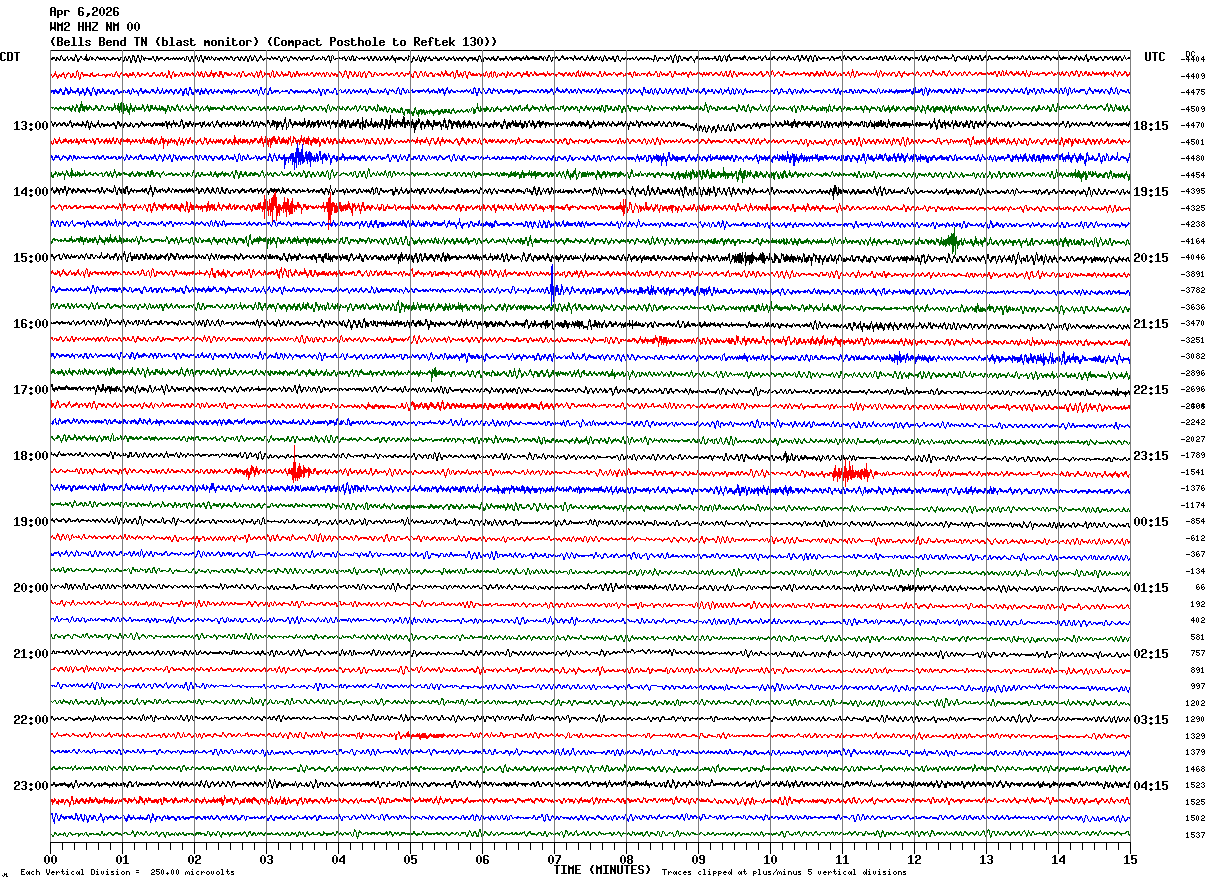Viewport: 1210px width, 886px height.
Task: Select the 14:00 CDT hour label
Action: pyautogui.click(x=31, y=192)
